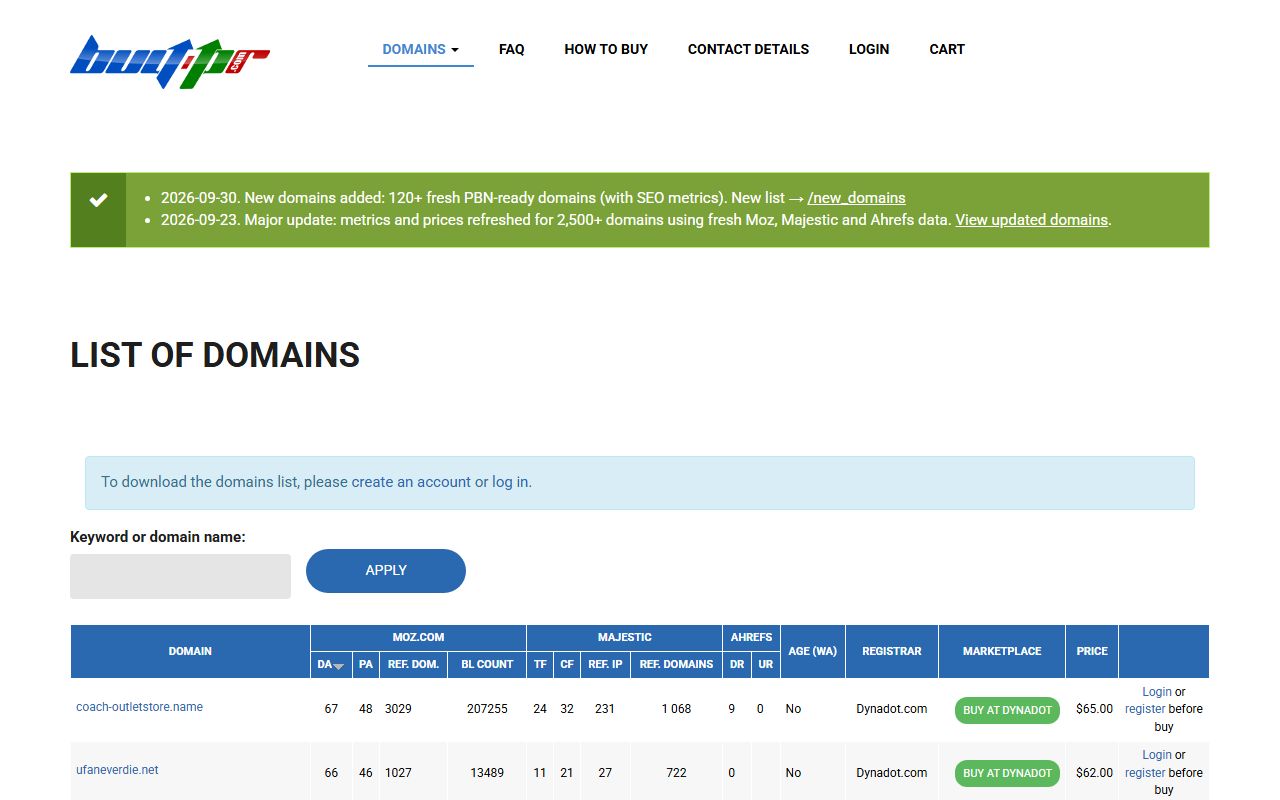The height and width of the screenshot is (800, 1280).
Task: Click the $62.00 price cell
Action: [1094, 773]
